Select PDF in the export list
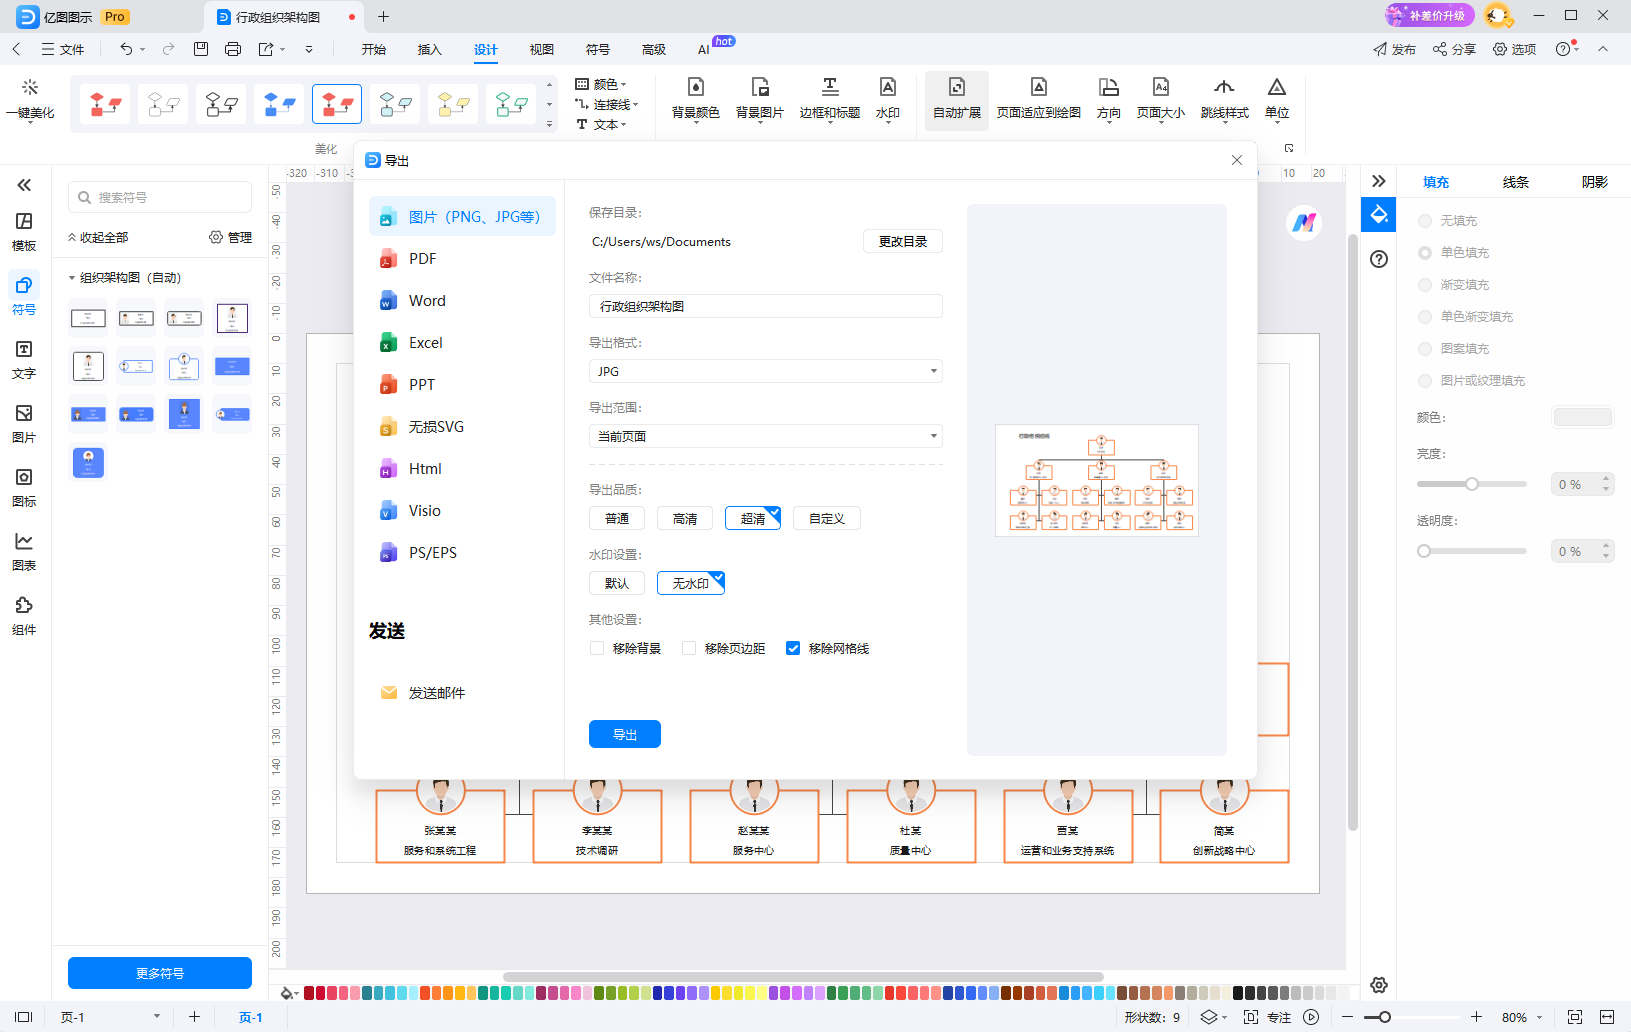Screen dimensions: 1631x1032 462,259
